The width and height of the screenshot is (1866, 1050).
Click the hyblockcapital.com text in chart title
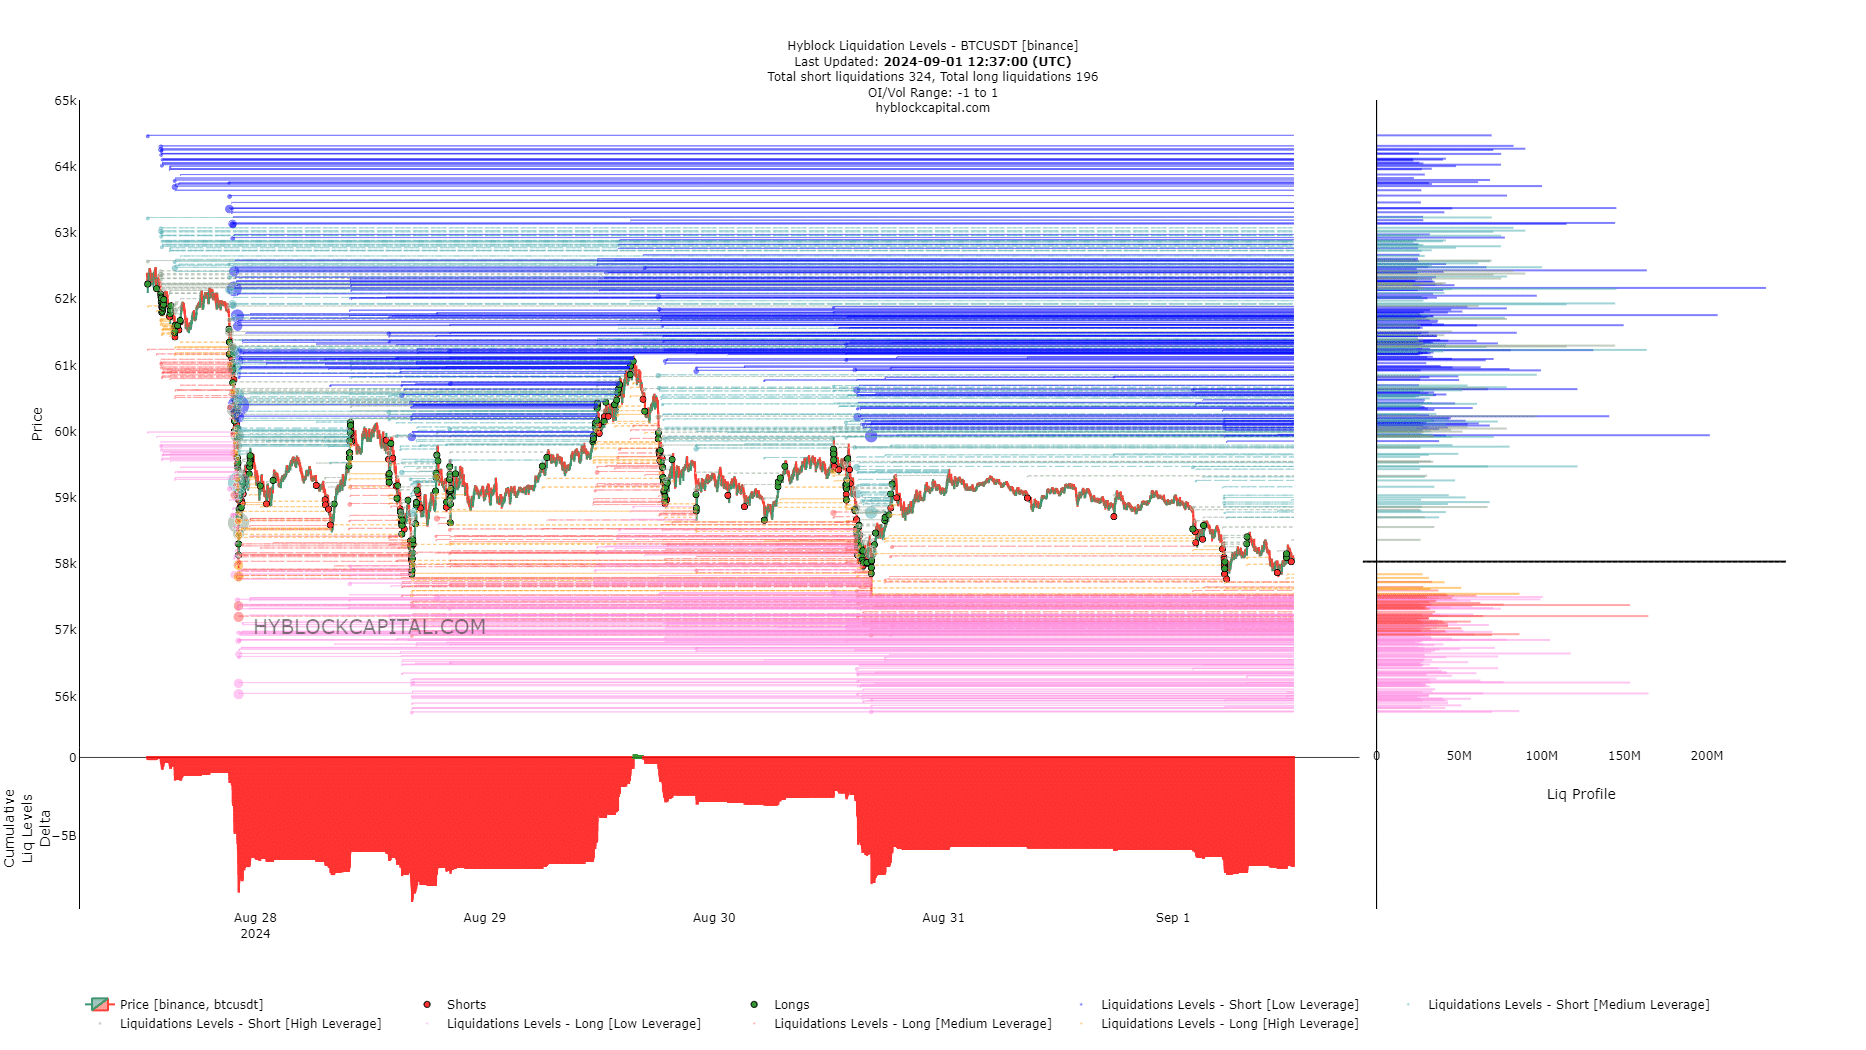pos(932,108)
